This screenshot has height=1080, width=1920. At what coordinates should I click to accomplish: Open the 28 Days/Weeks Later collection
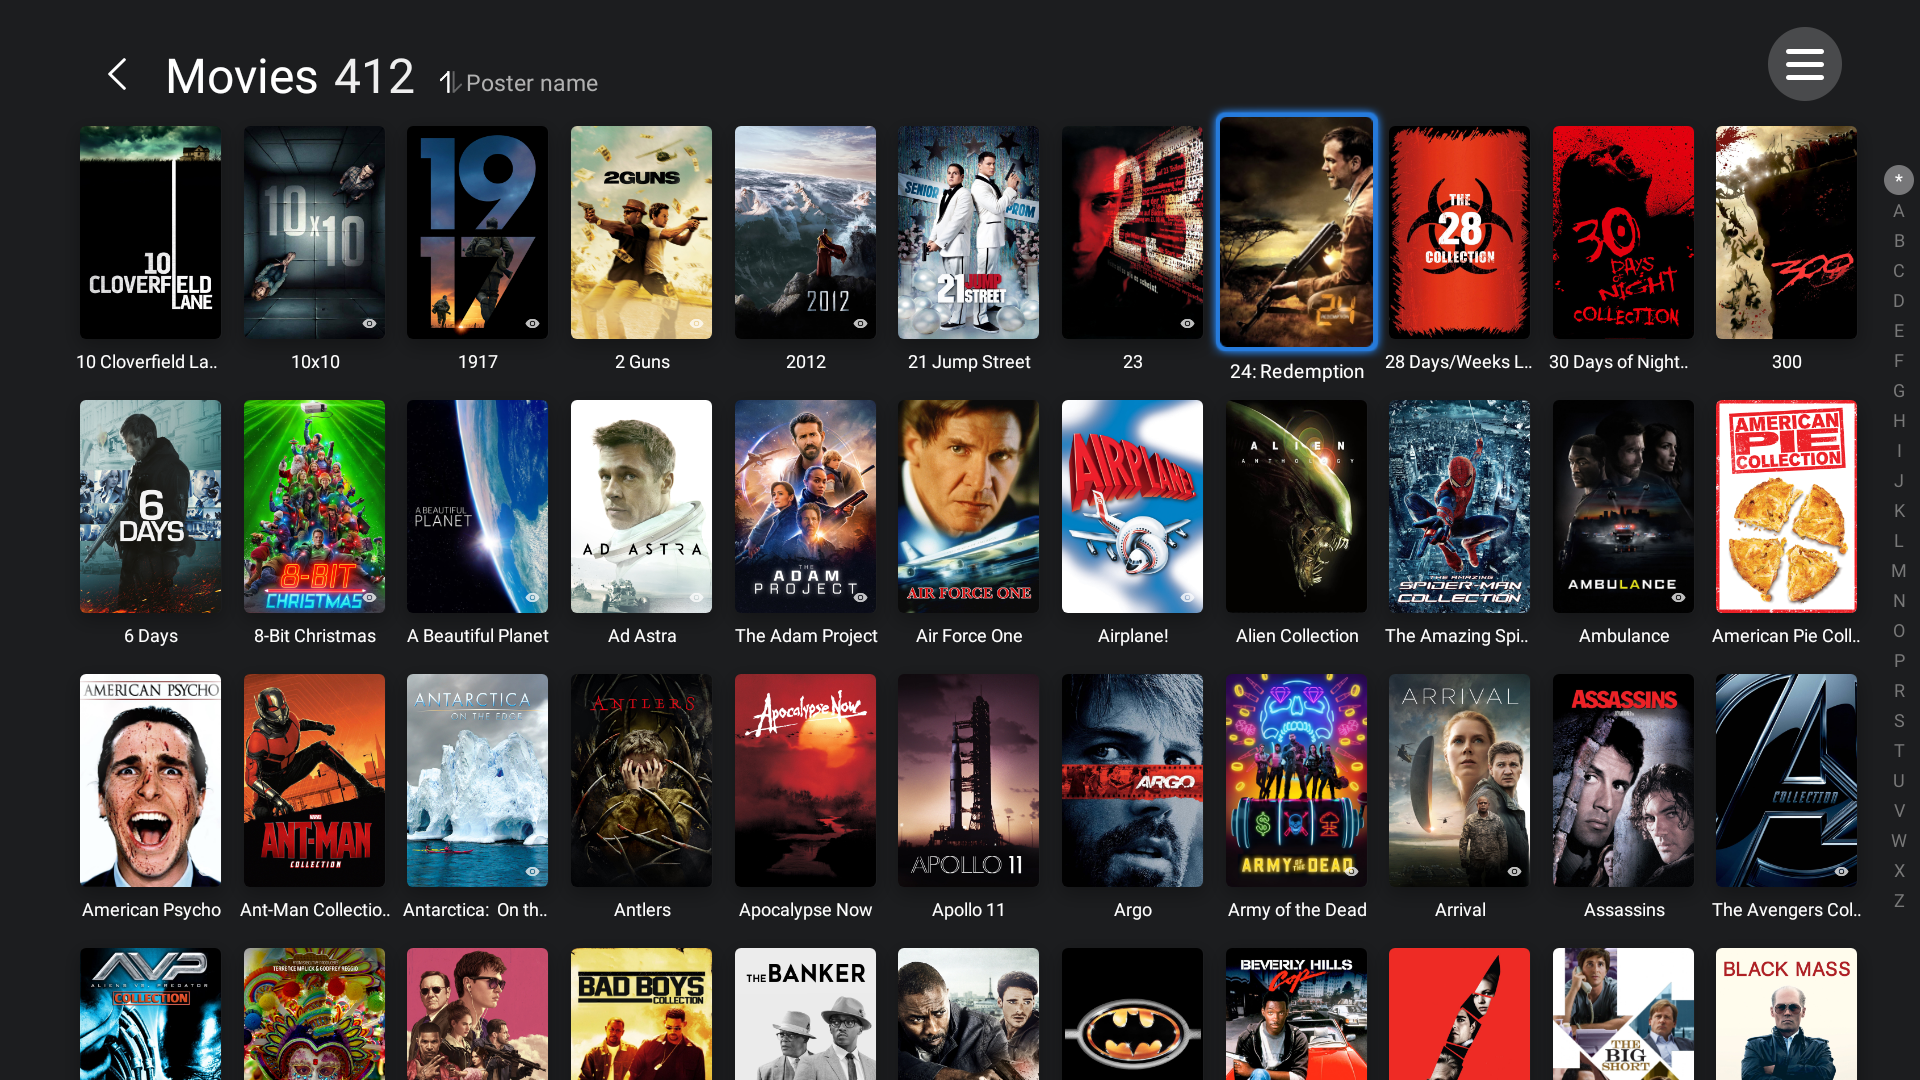[x=1459, y=232]
